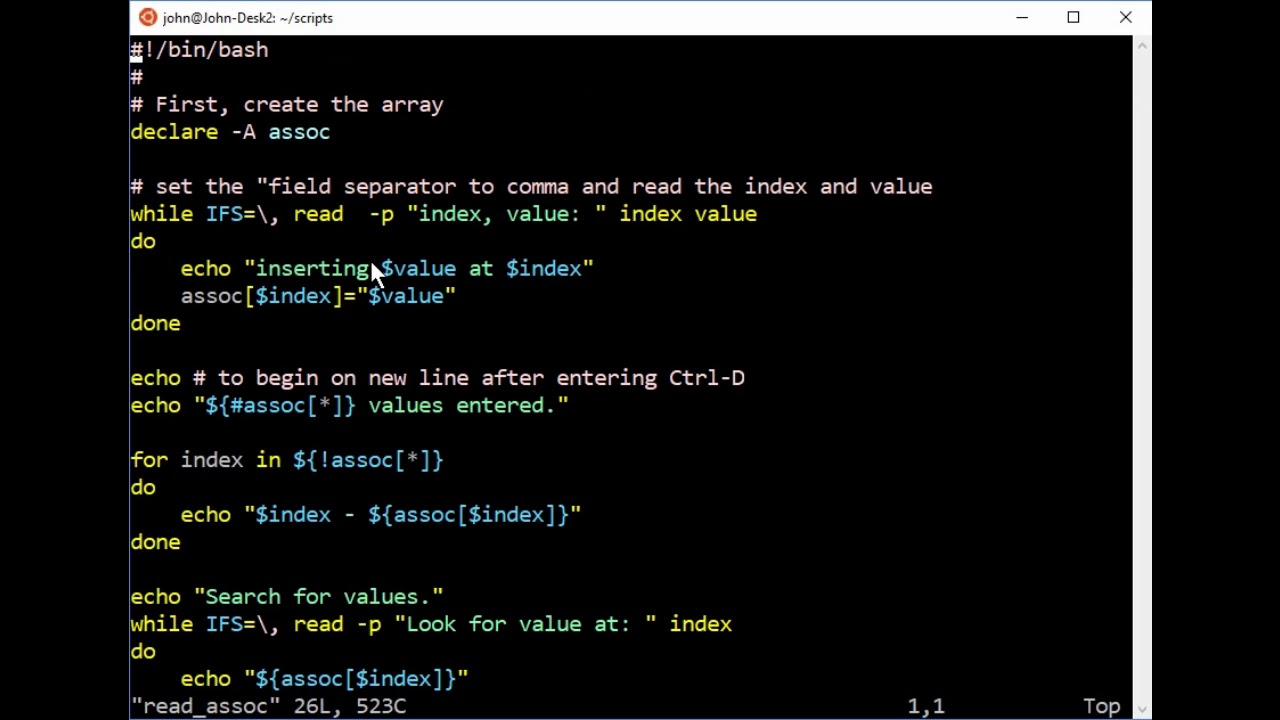Click the 26L, 523C file size text
Screen dimensions: 1280x720
(347, 706)
